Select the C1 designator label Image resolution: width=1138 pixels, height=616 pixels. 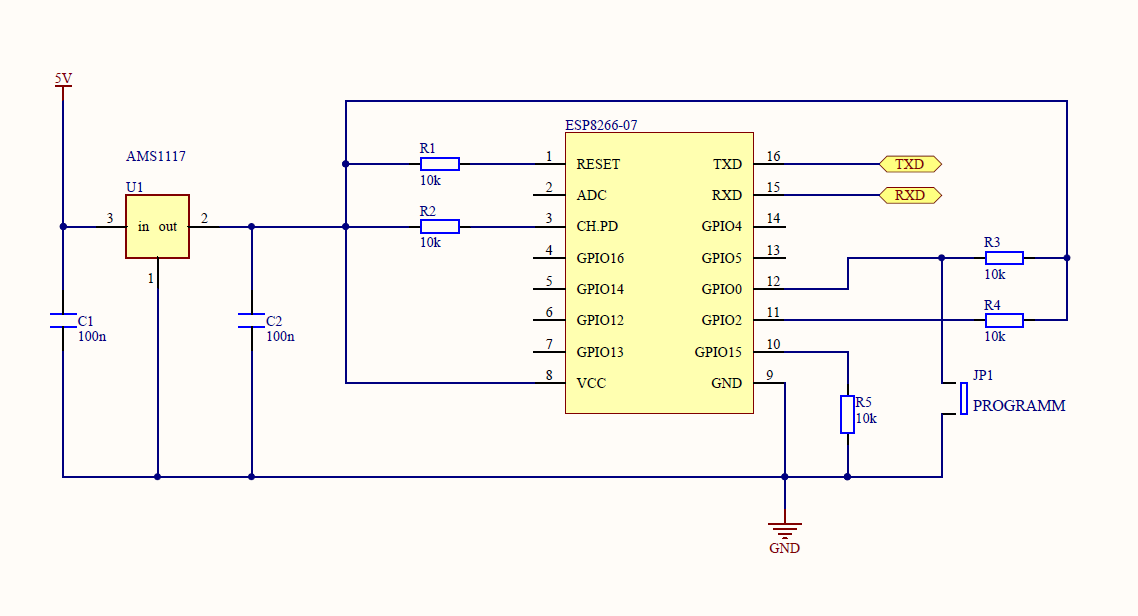point(86,321)
